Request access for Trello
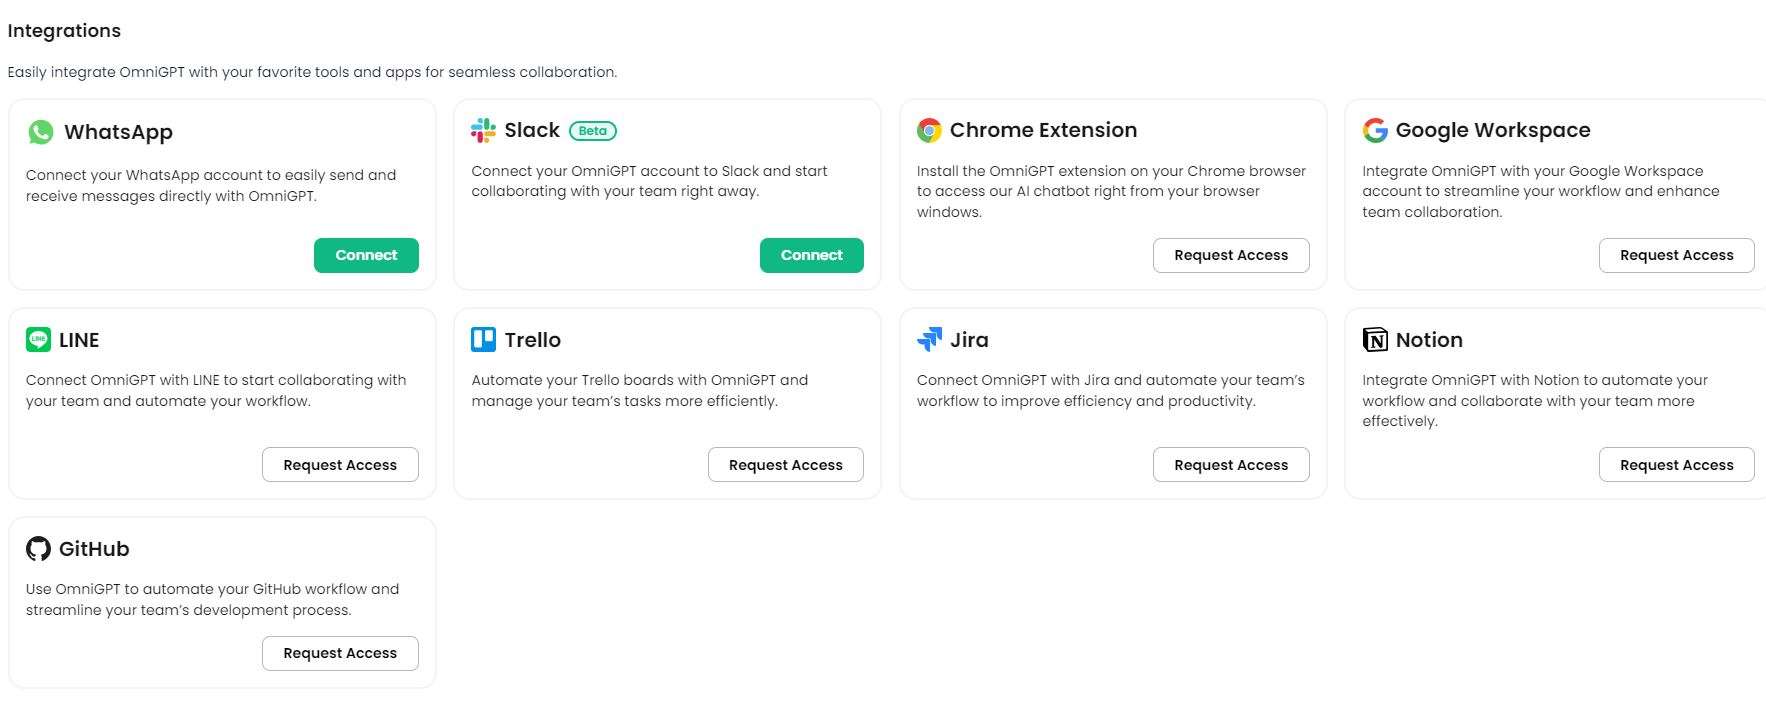Viewport: 1766px width, 703px height. pos(786,465)
